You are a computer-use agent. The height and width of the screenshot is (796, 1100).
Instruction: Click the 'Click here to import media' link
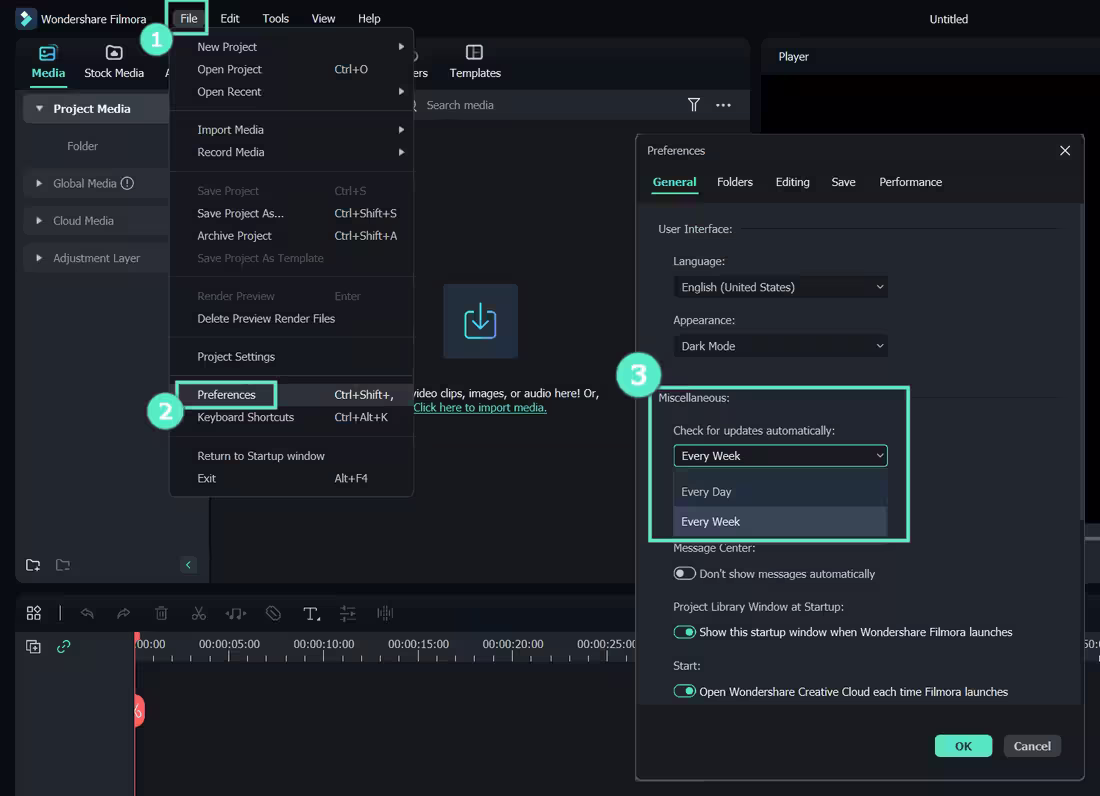480,407
